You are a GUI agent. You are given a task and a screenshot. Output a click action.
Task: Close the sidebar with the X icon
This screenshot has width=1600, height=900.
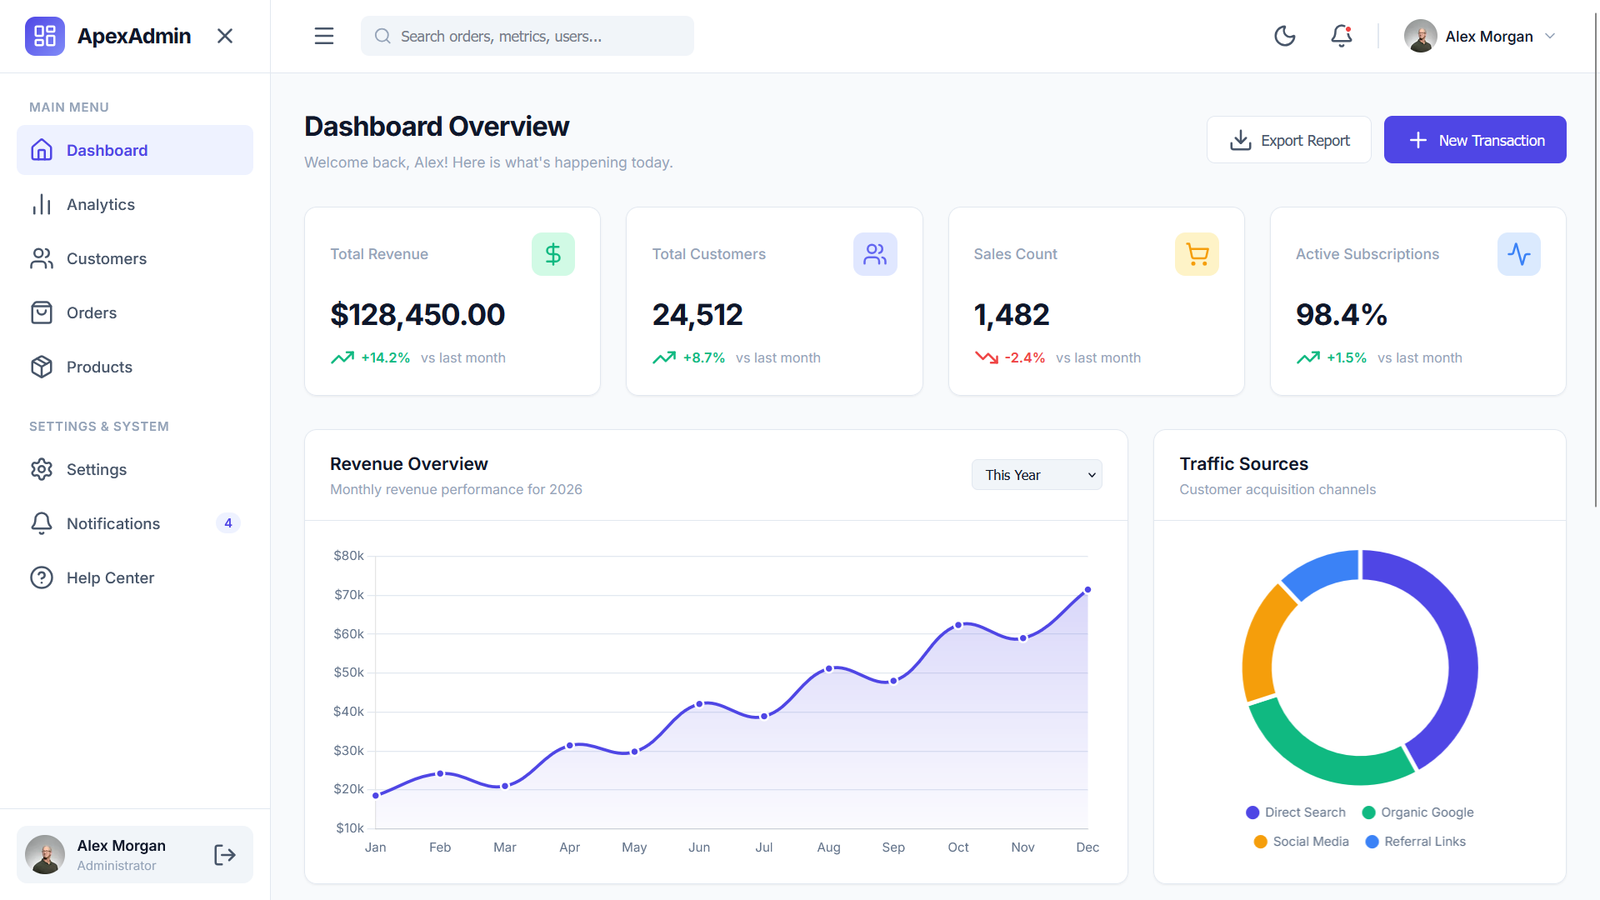(225, 36)
